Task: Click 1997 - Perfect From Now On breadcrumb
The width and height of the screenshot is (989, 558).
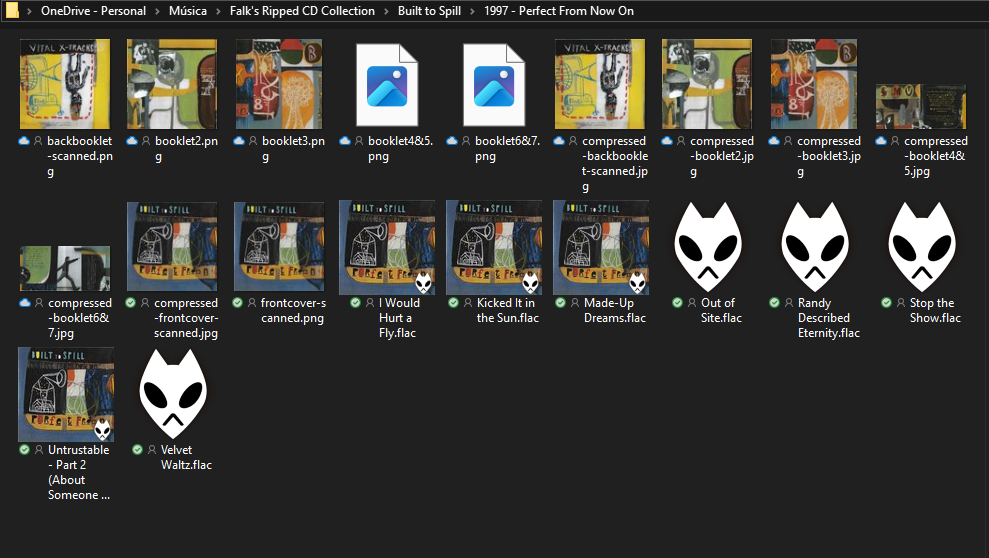Action: coord(559,11)
